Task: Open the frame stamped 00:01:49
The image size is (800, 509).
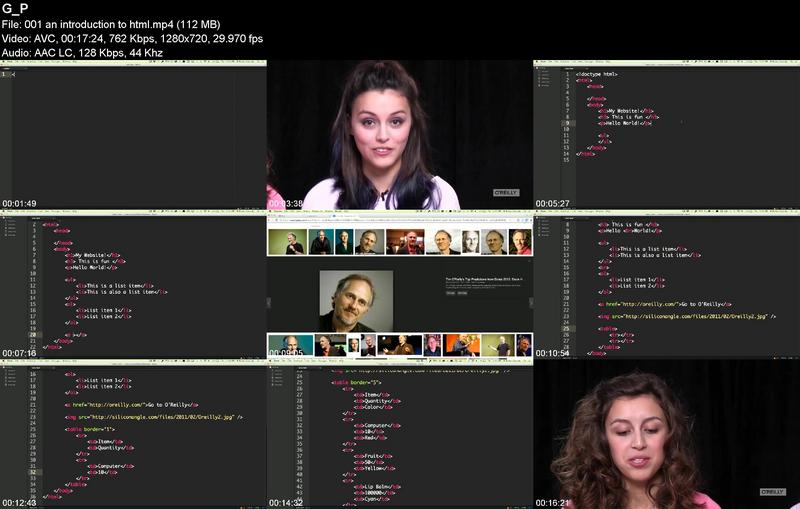Action: click(x=133, y=135)
